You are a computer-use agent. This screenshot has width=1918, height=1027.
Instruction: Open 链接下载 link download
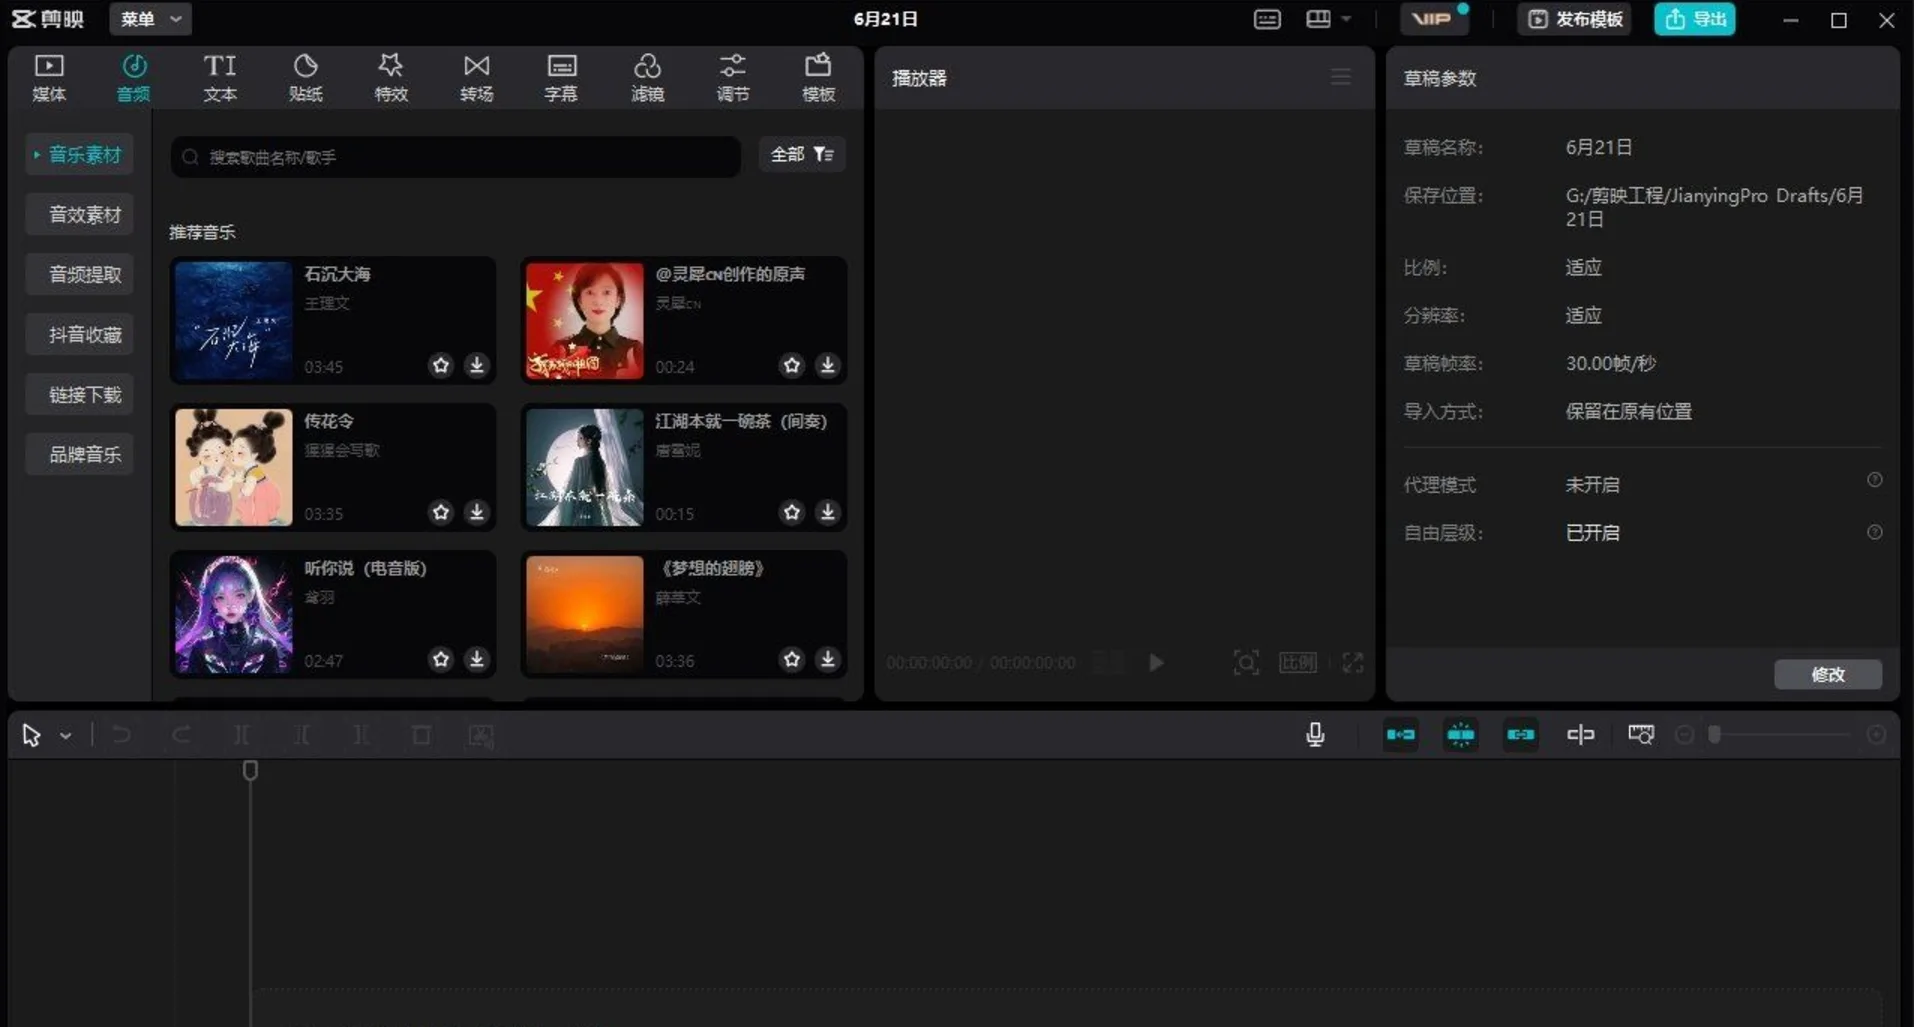[x=80, y=395]
